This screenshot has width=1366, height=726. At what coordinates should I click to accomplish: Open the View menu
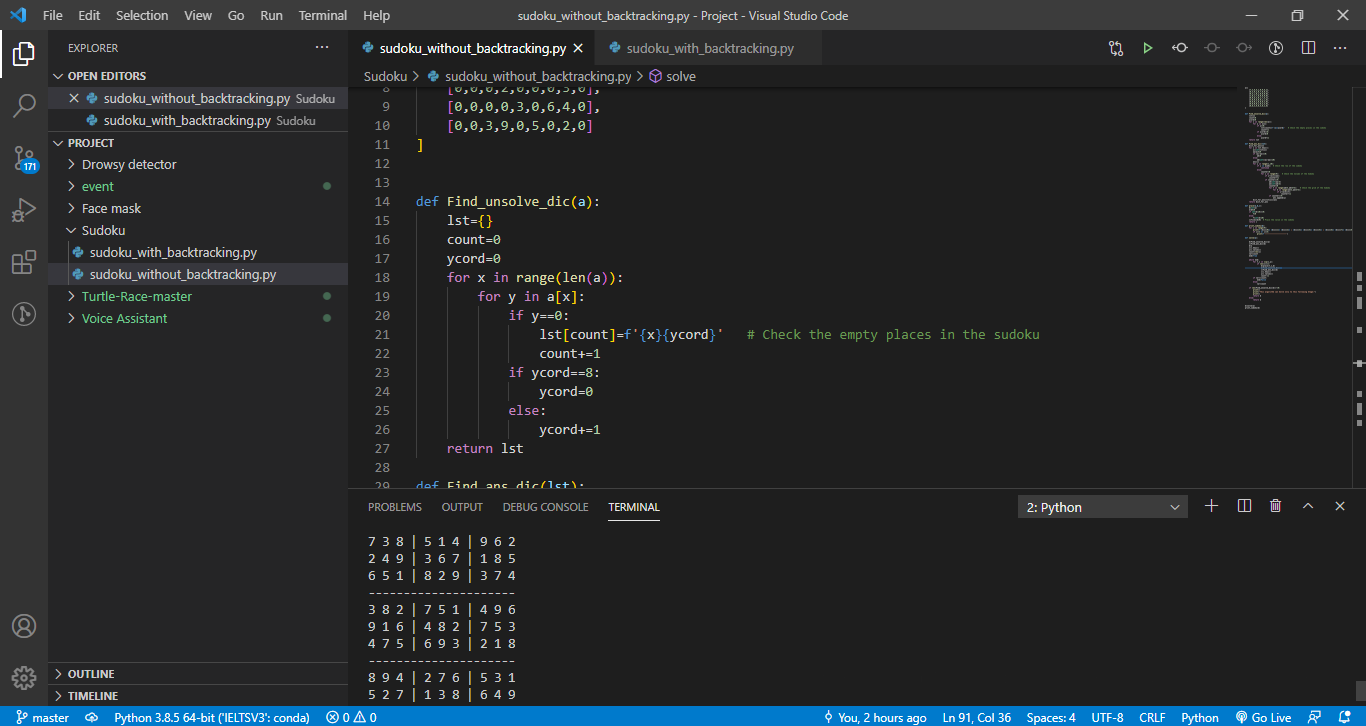point(198,15)
